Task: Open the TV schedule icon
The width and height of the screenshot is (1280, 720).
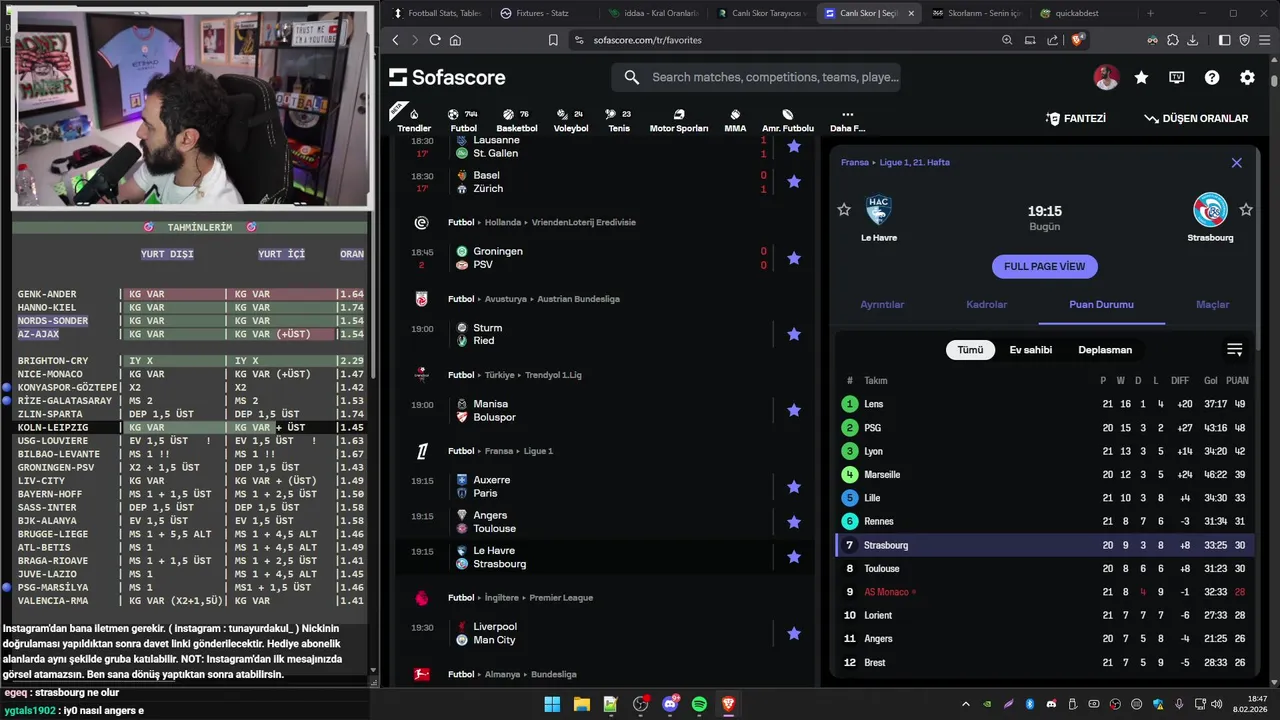Action: coord(1177,77)
